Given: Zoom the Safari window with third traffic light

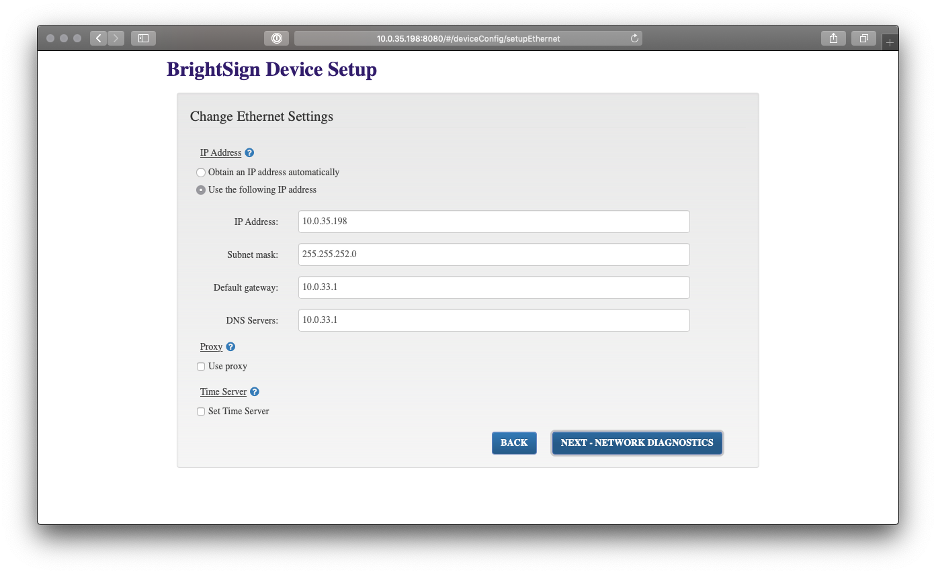Looking at the screenshot, I should (77, 38).
